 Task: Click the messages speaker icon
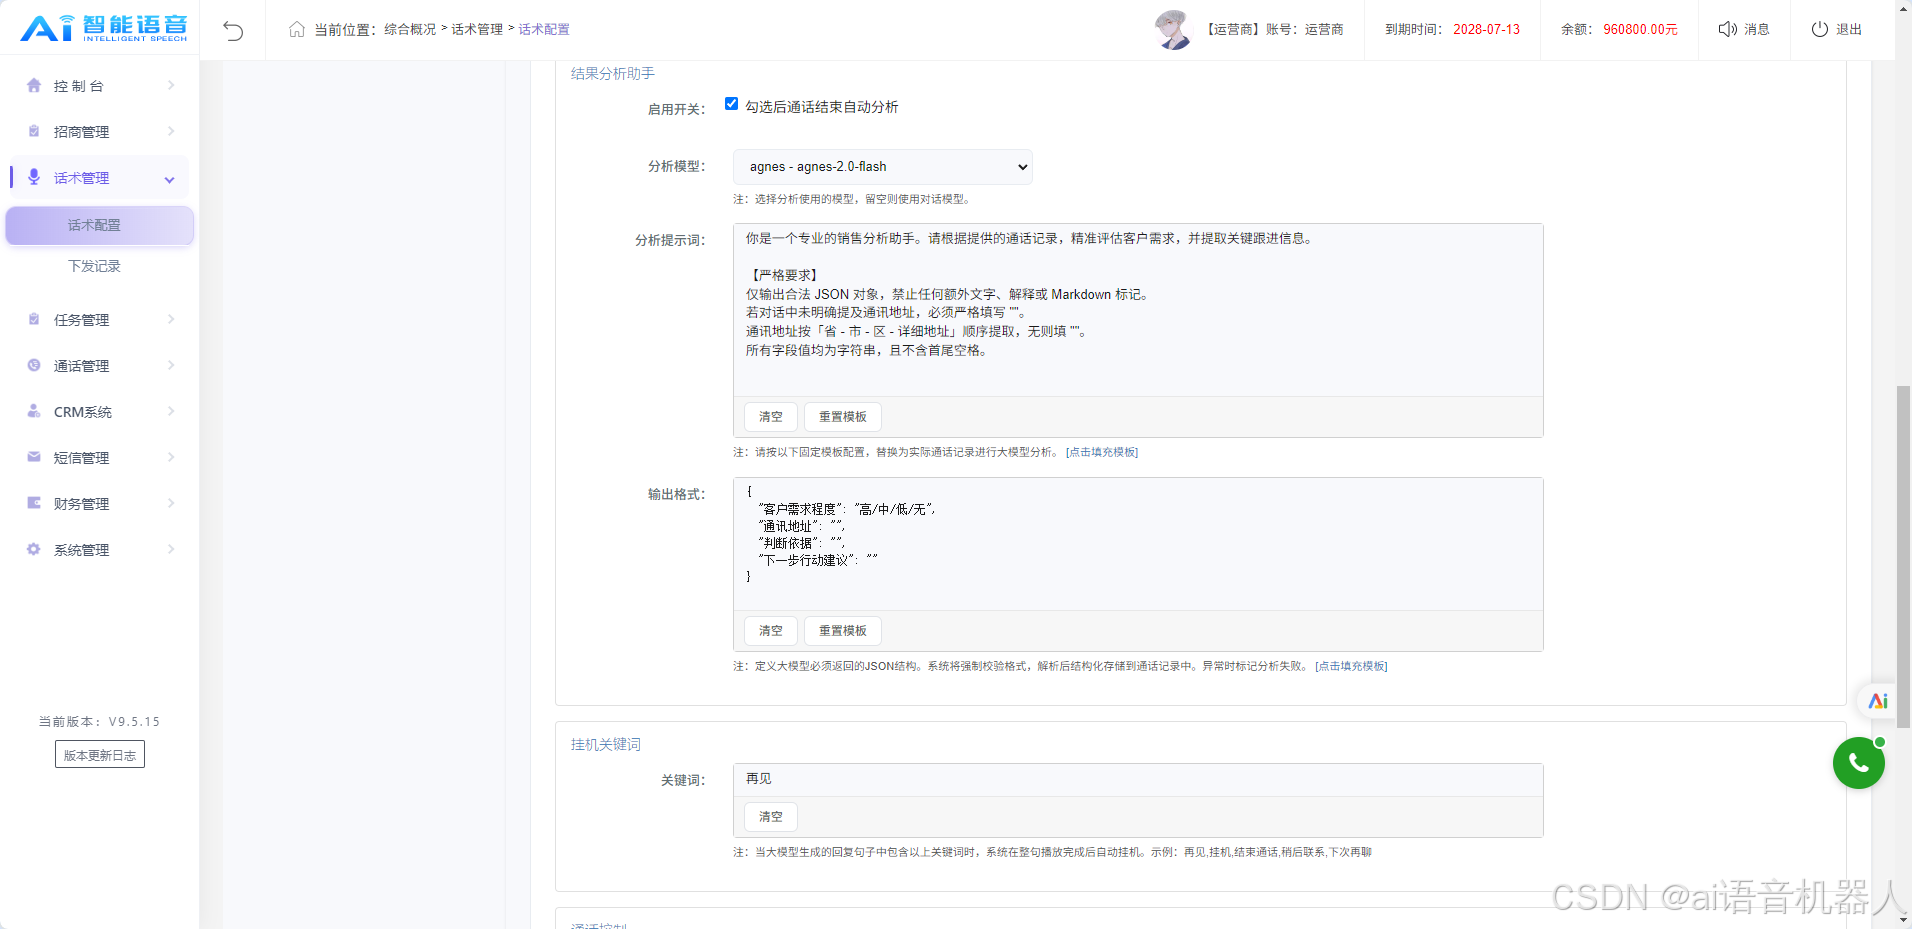1727,29
